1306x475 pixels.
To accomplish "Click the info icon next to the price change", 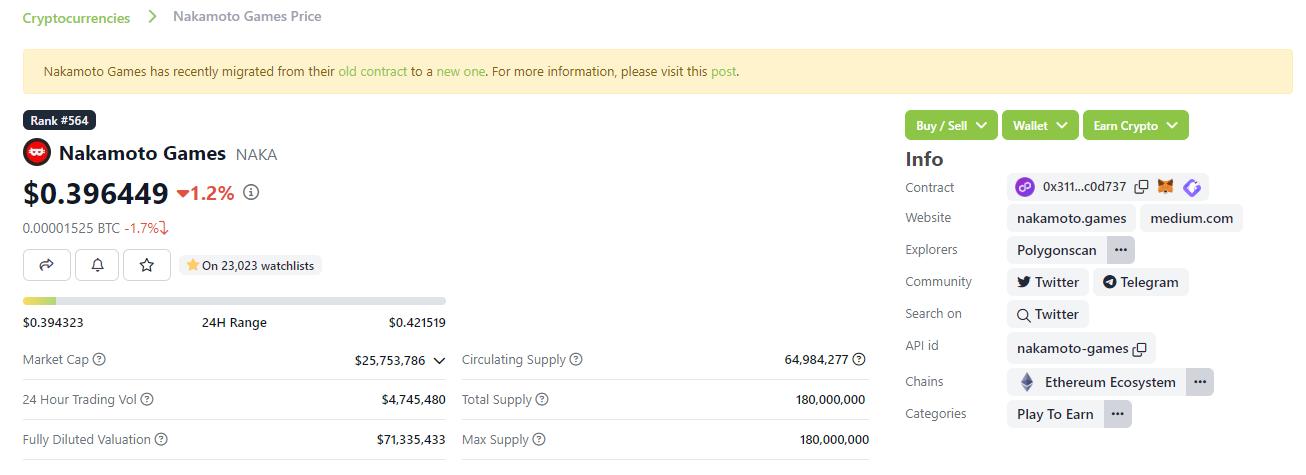I will click(251, 192).
